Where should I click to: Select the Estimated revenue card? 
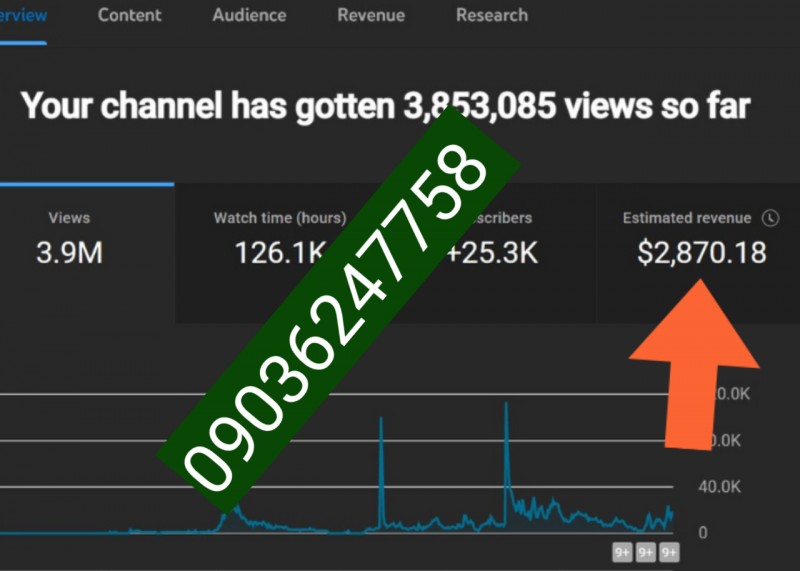(699, 253)
